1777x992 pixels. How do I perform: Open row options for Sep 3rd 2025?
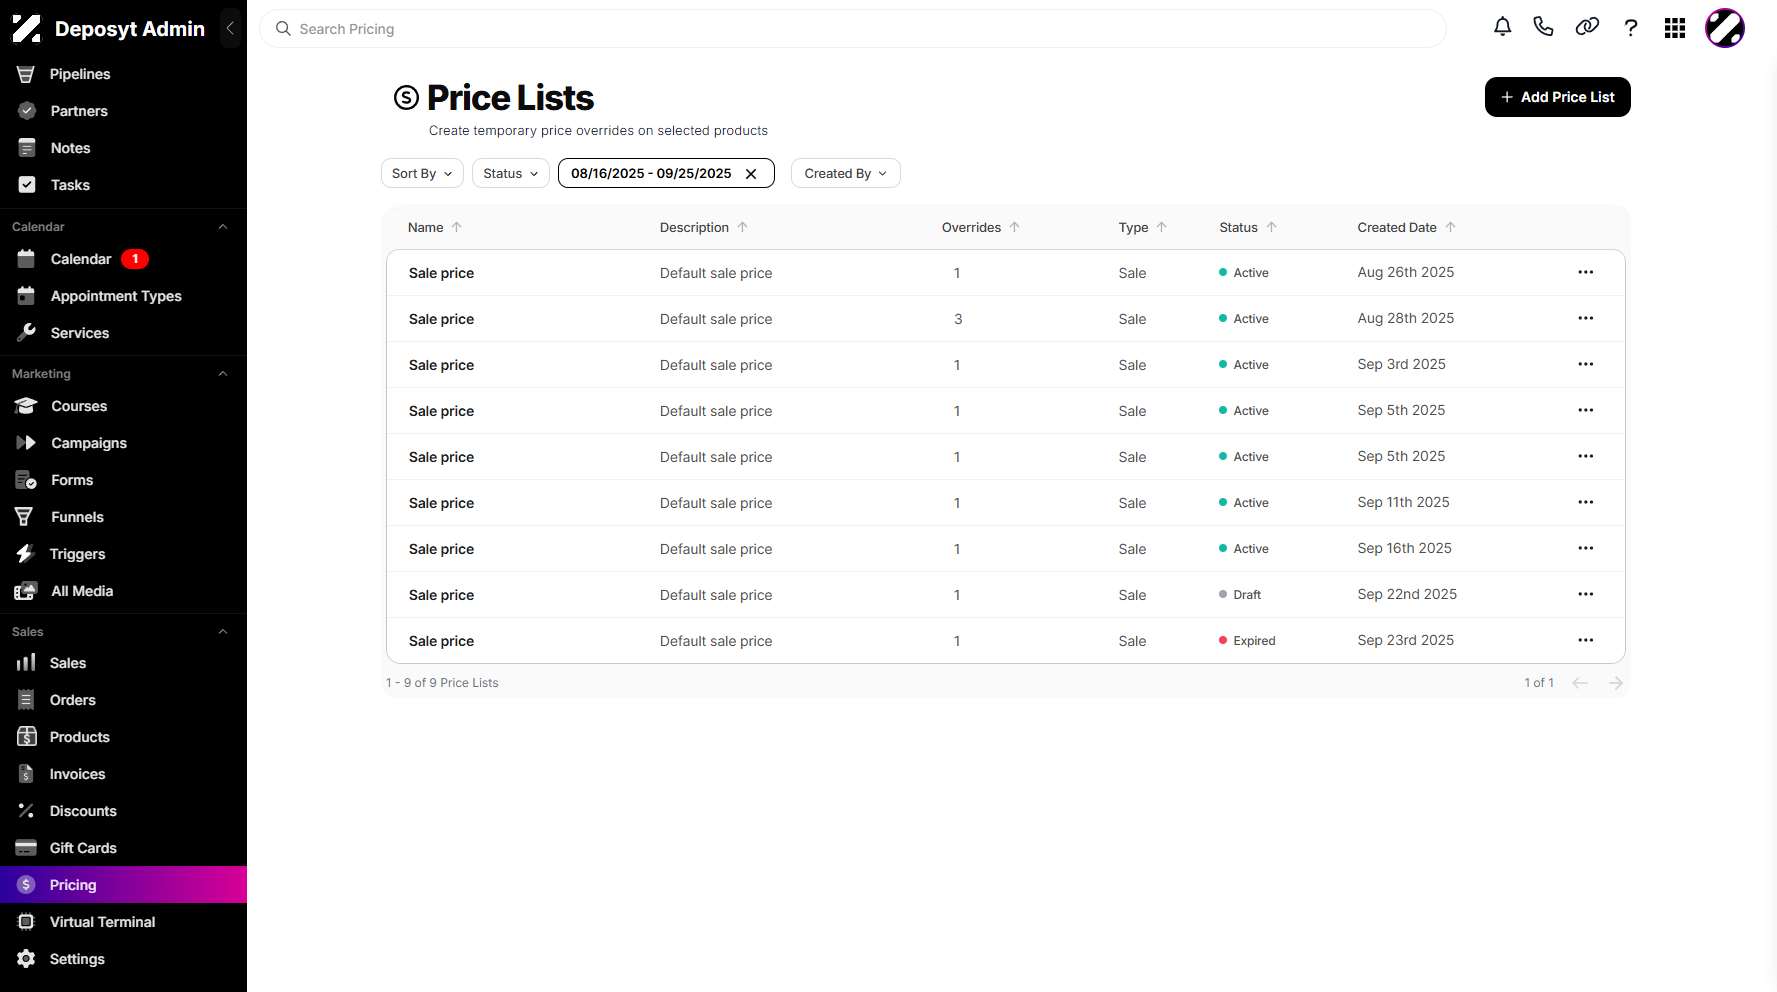pos(1586,364)
